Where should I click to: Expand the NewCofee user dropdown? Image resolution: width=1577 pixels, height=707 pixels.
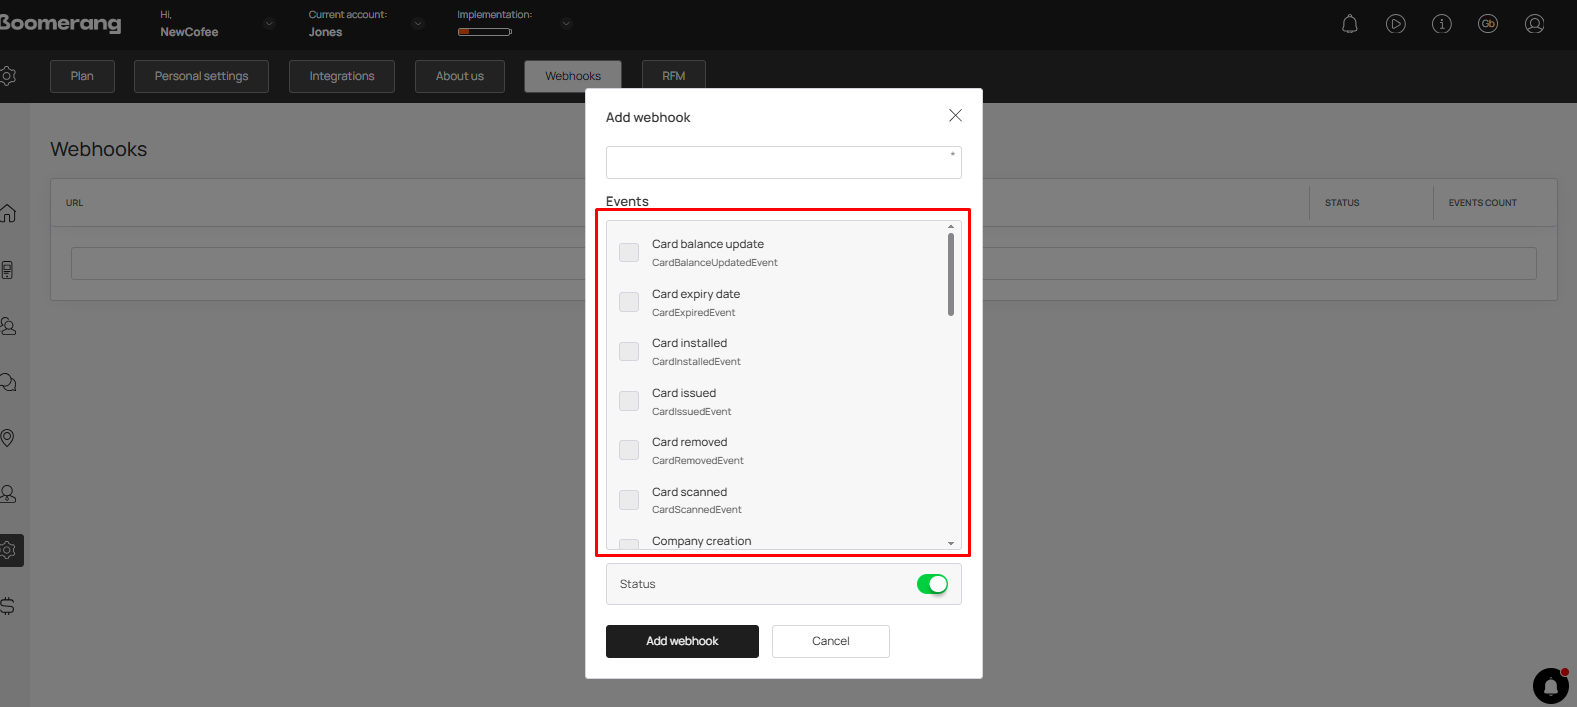tap(268, 24)
